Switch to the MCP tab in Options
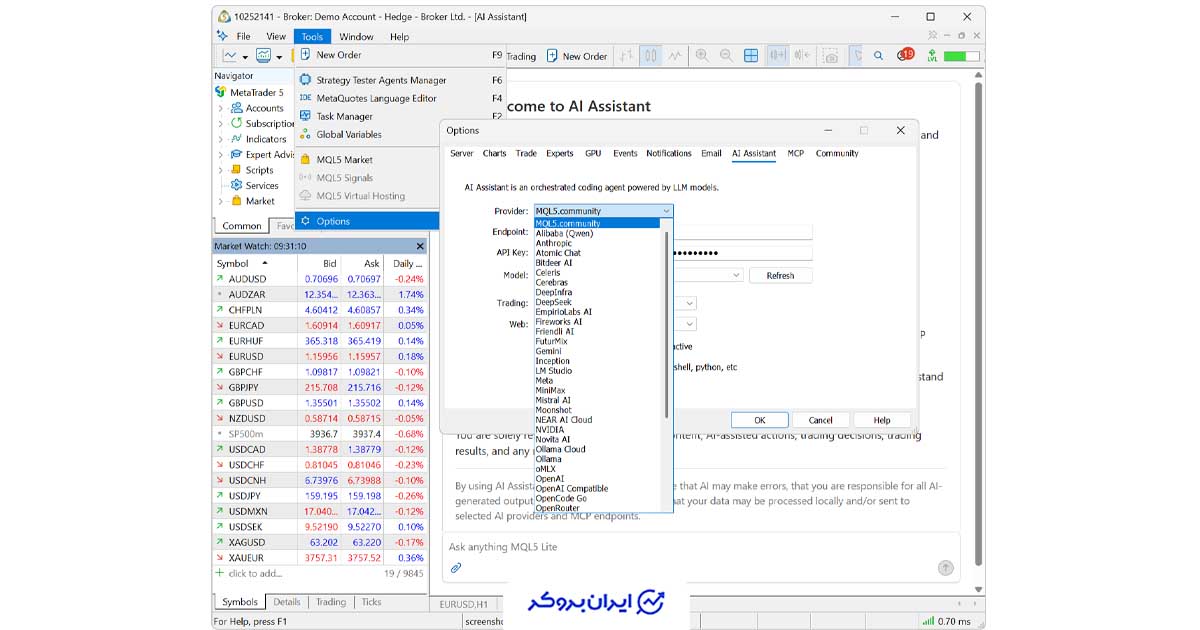This screenshot has height=630, width=1200. [795, 153]
